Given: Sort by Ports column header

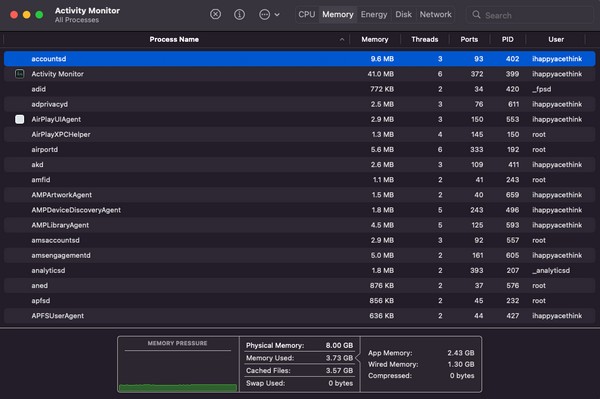Looking at the screenshot, I should (469, 39).
